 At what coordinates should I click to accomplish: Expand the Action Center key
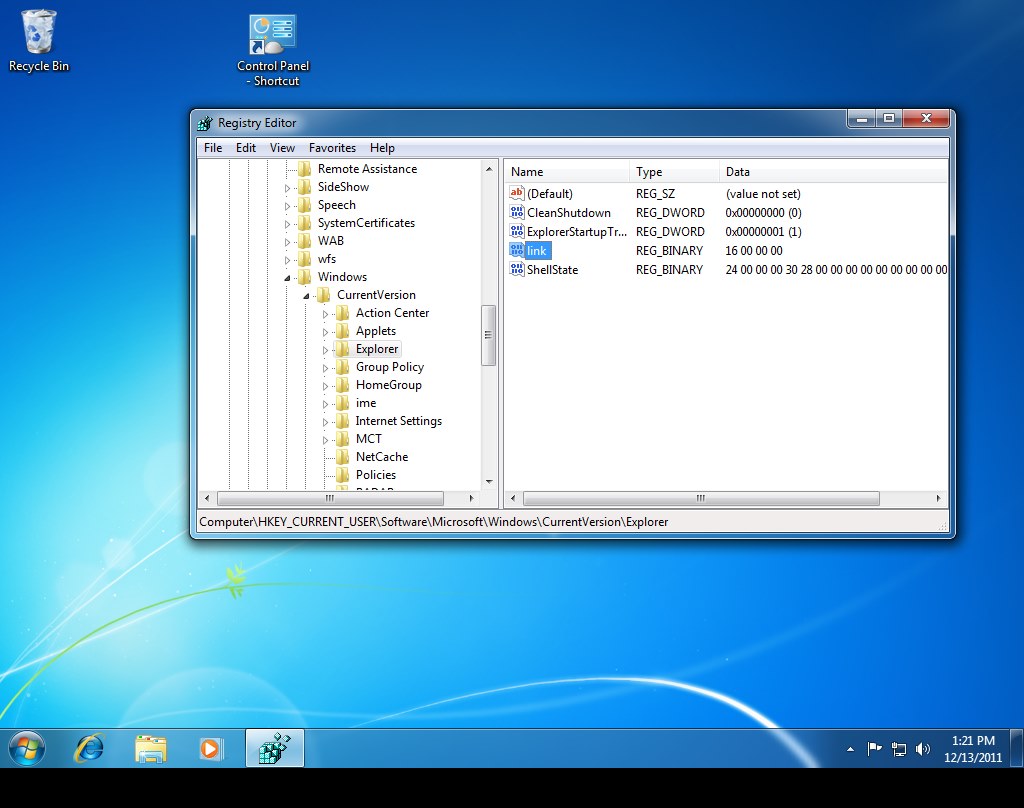coord(325,314)
